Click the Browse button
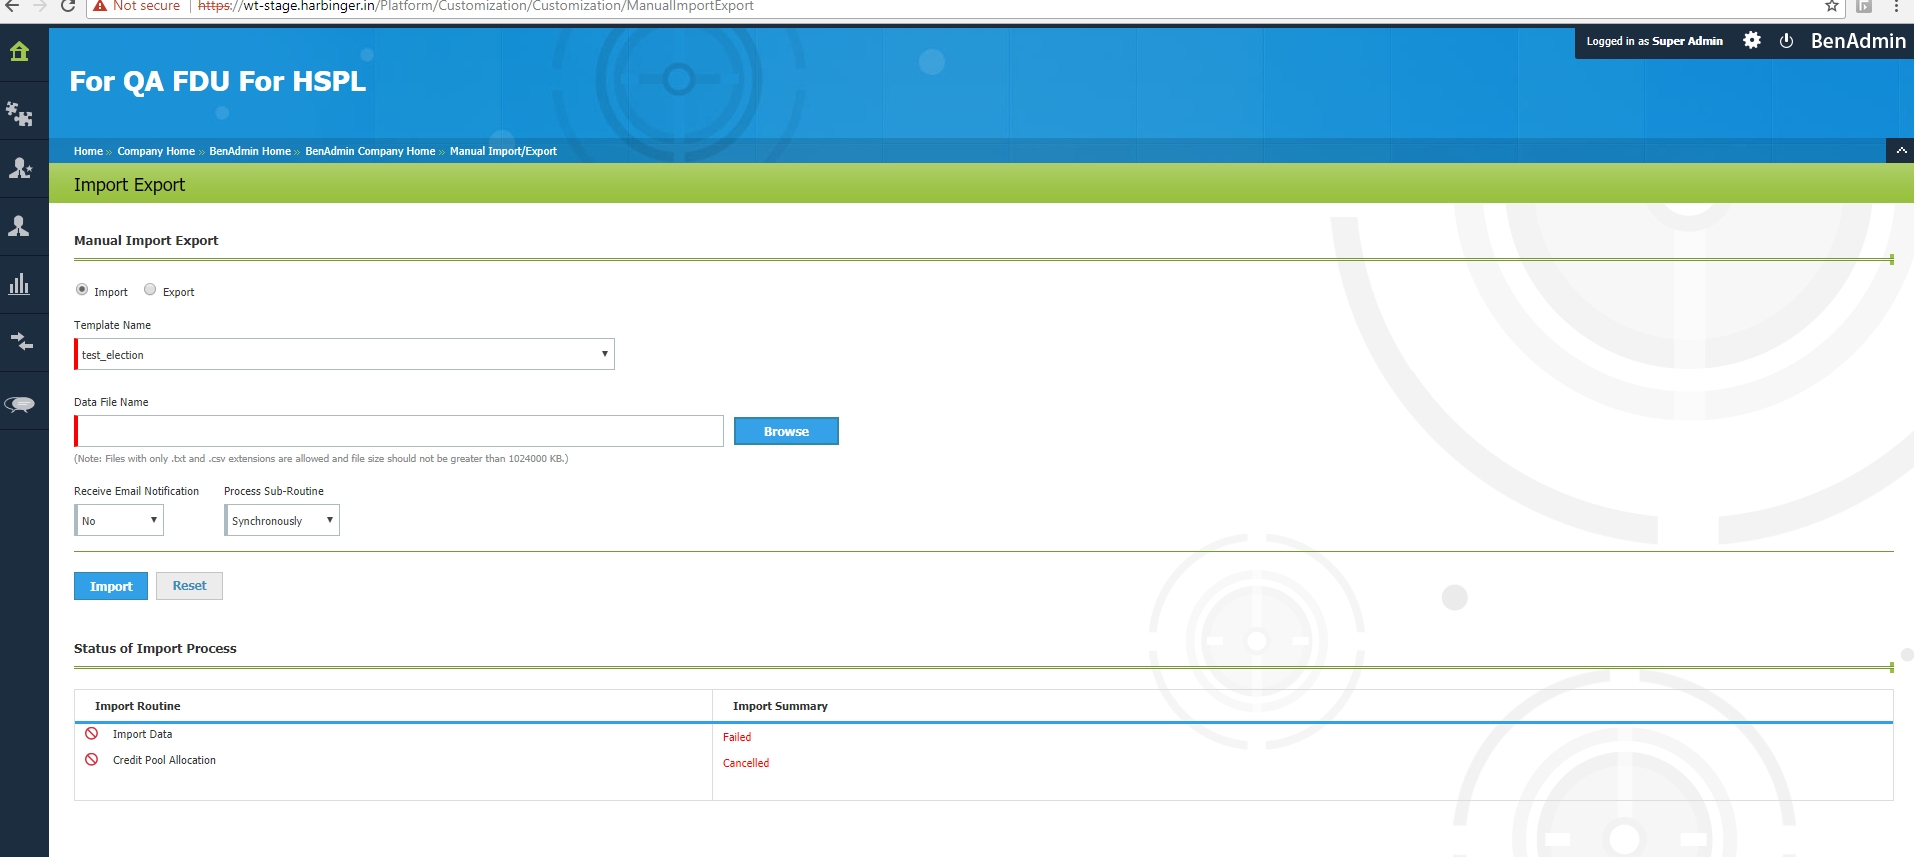1920x857 pixels. coord(786,431)
